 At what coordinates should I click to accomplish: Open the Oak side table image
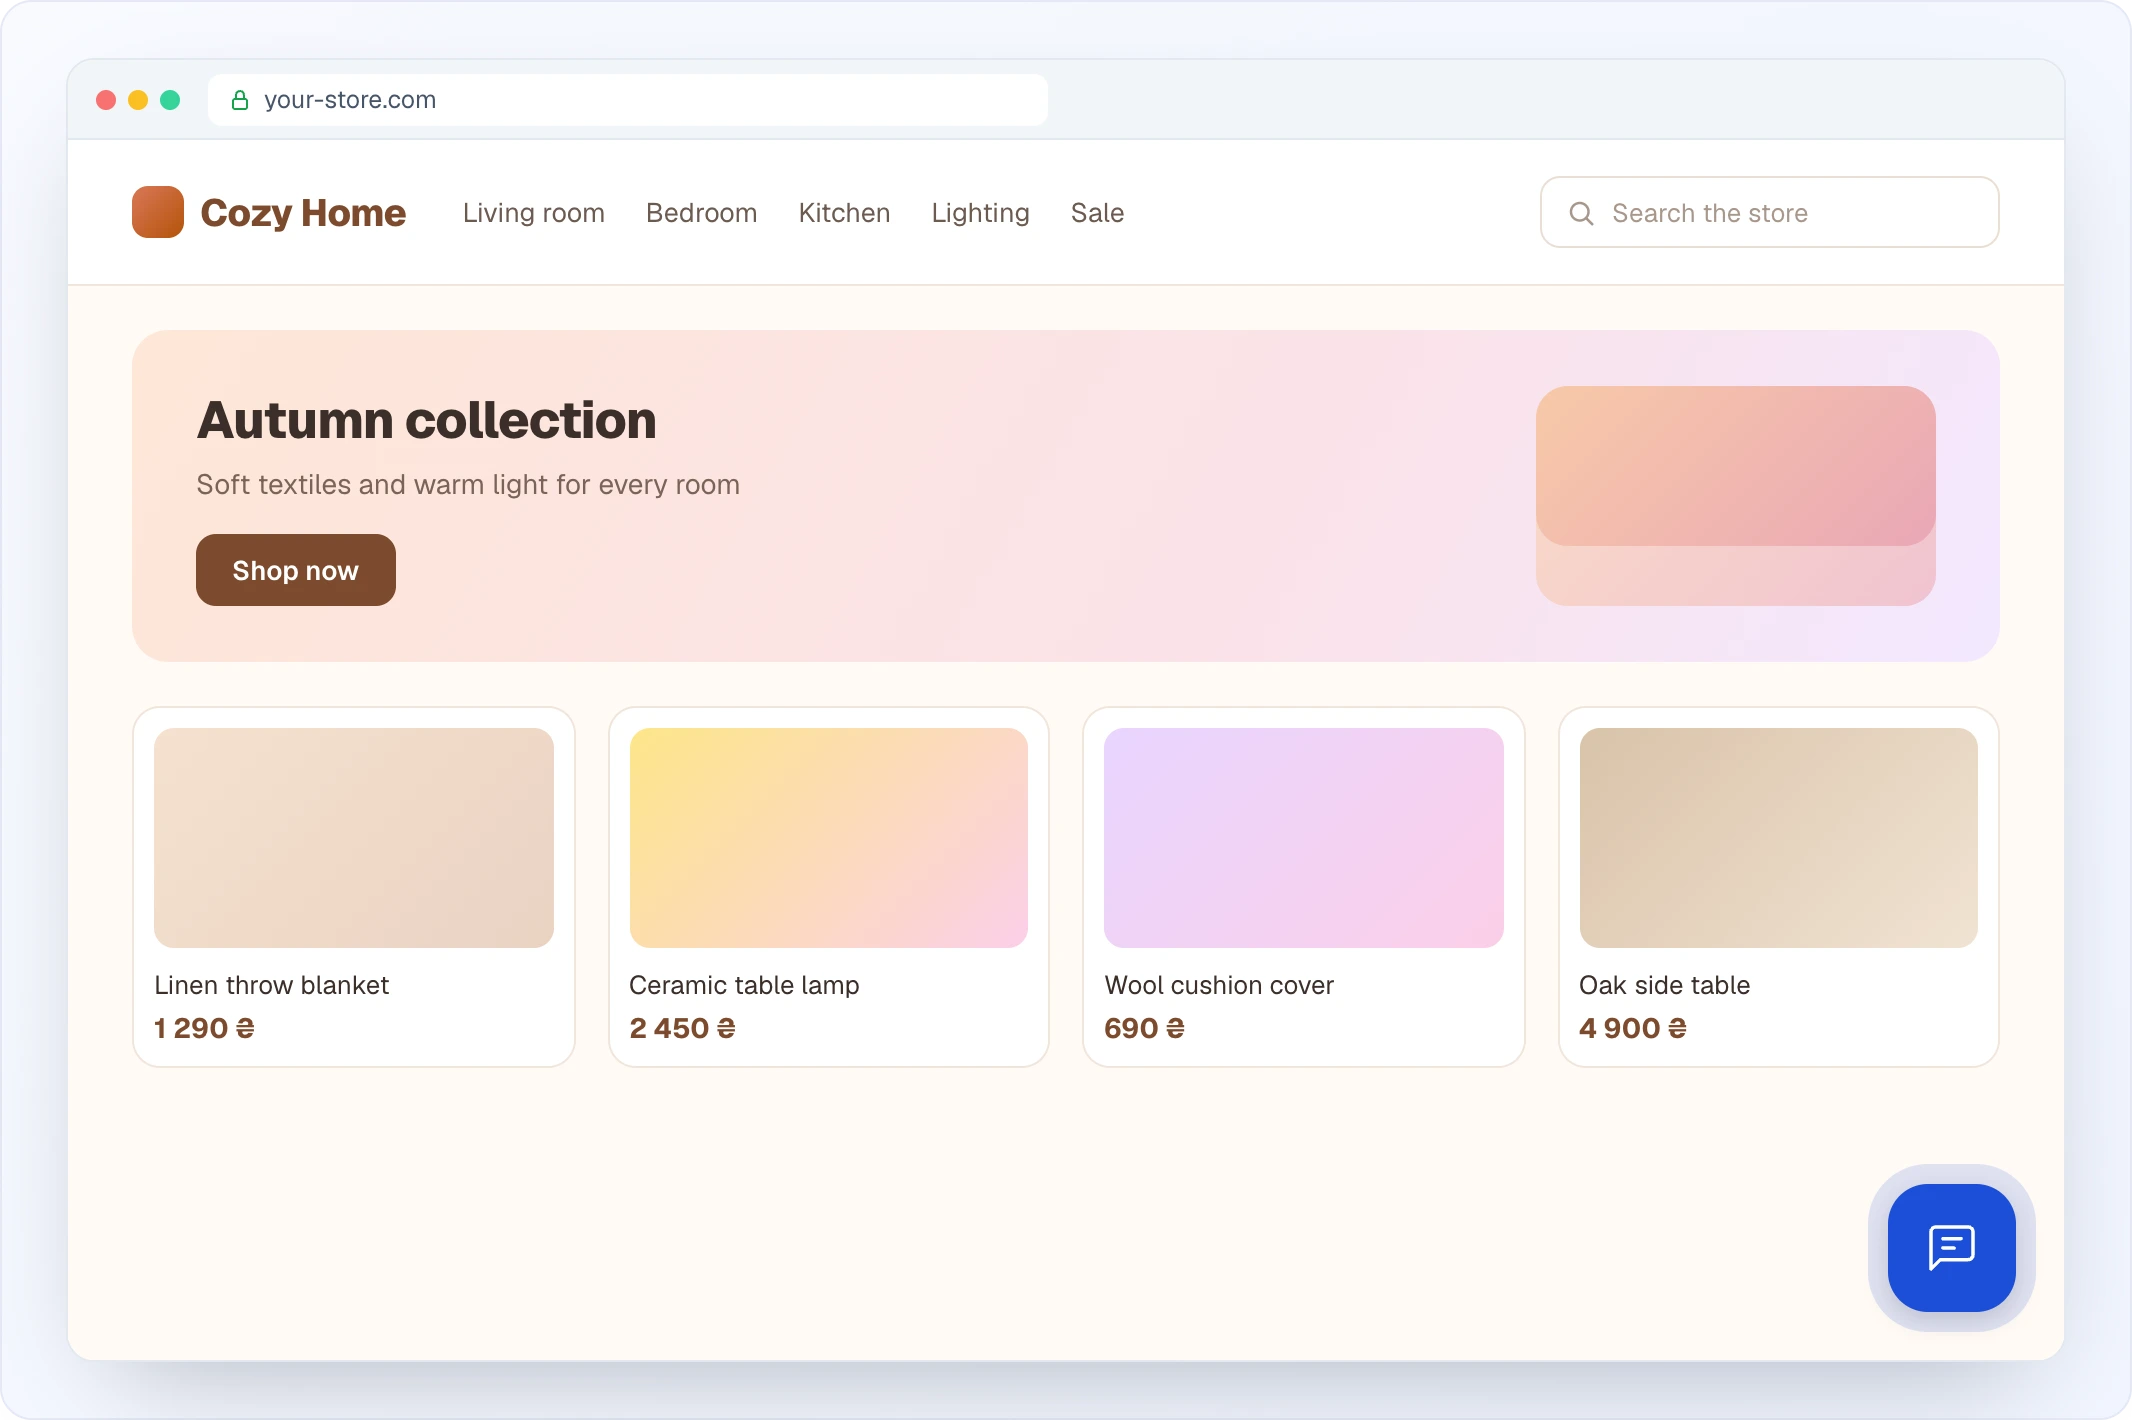1779,838
